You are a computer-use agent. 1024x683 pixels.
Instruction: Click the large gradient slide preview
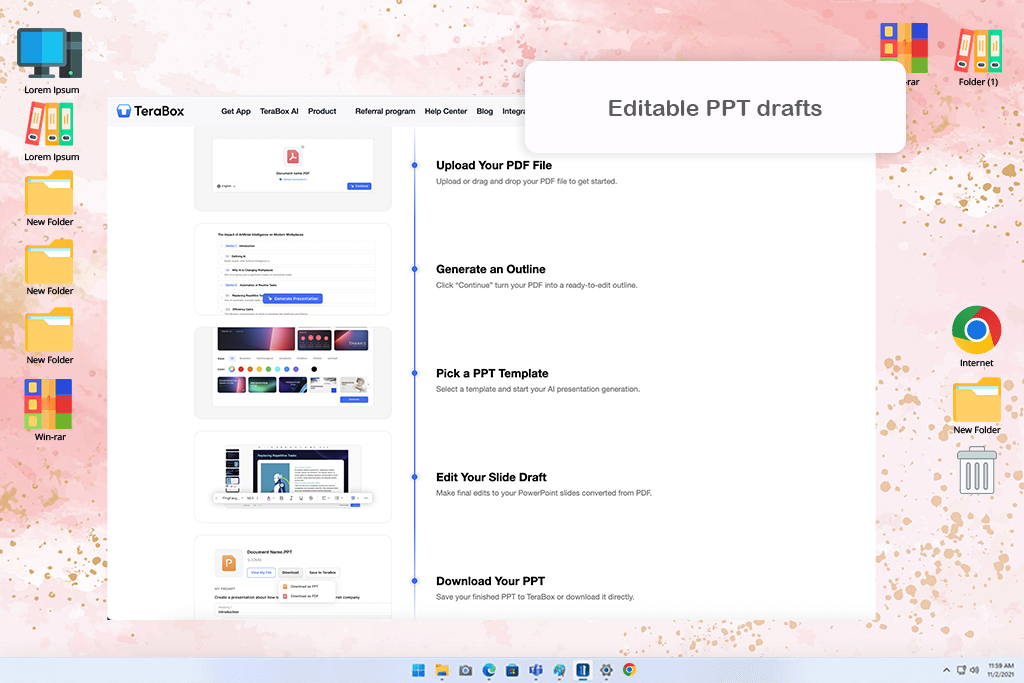pos(256,338)
